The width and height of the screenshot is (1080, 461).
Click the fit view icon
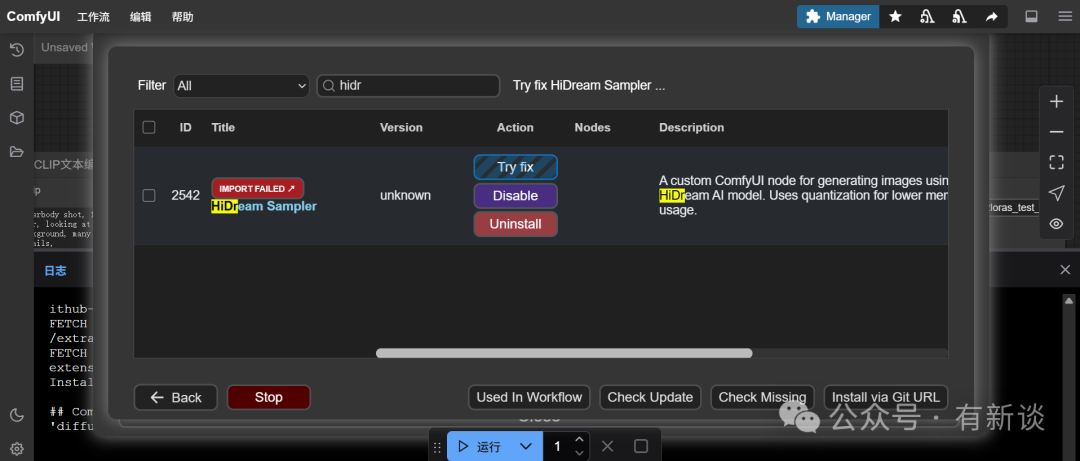click(1056, 163)
